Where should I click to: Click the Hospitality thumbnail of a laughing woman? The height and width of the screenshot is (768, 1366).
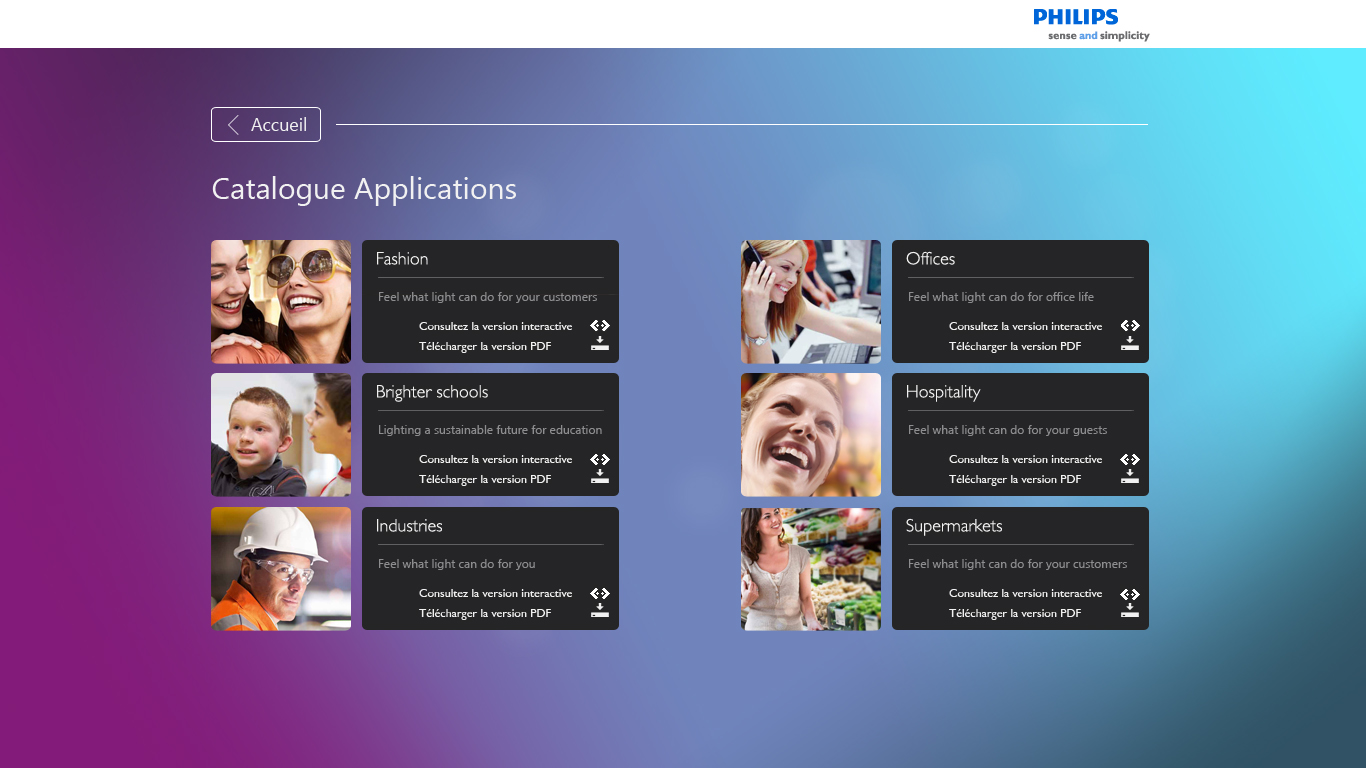point(811,435)
